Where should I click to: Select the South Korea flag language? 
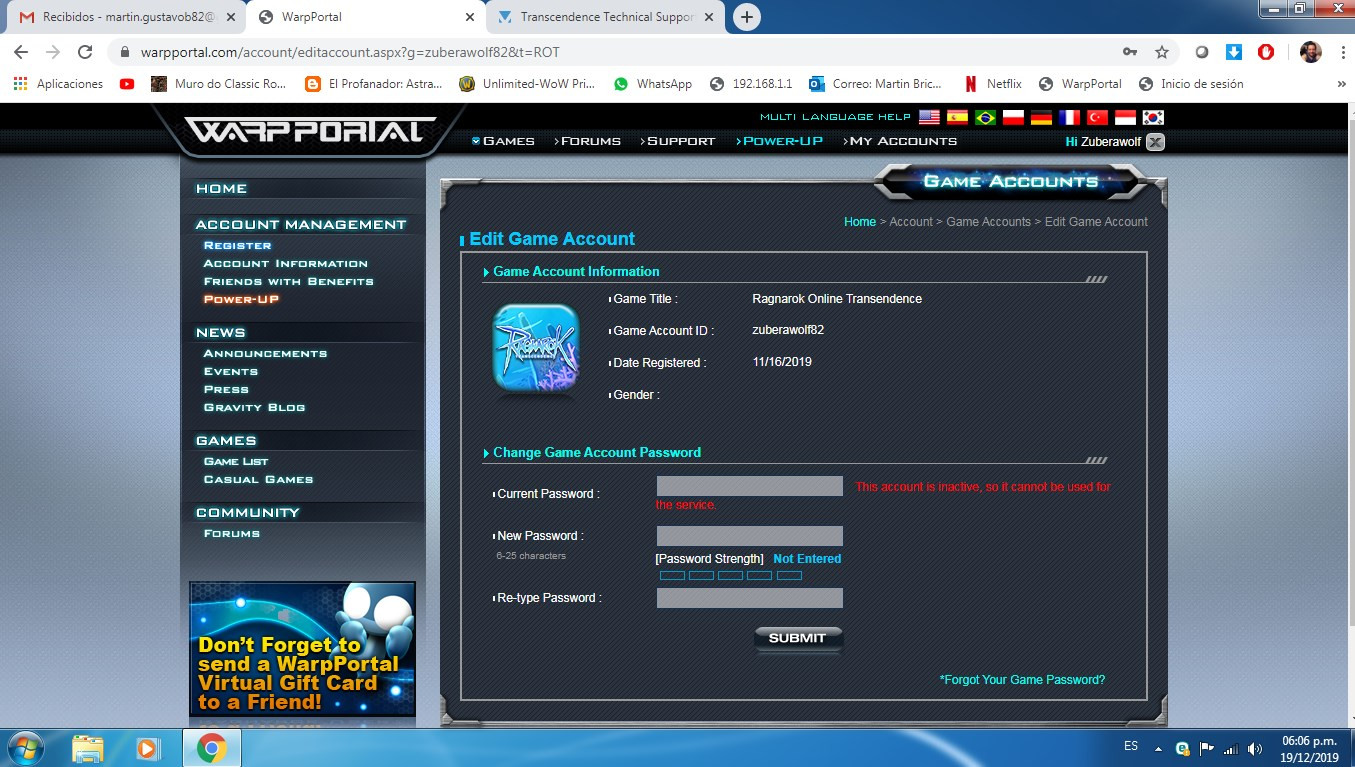[x=1153, y=117]
